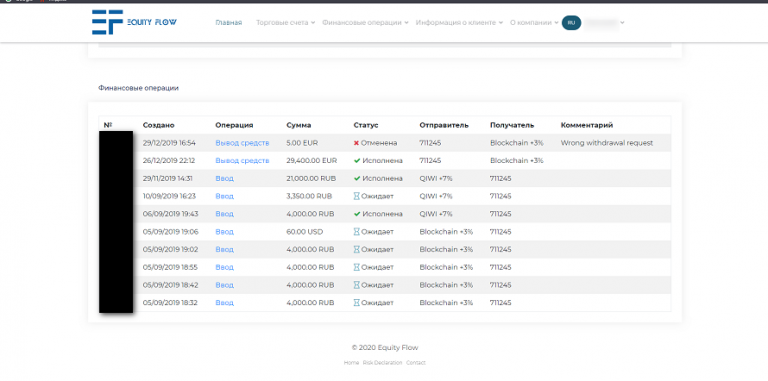This screenshot has height=381, width=768.
Task: Open Ввод link for 29/11/2019 14:31
Action: click(x=224, y=178)
